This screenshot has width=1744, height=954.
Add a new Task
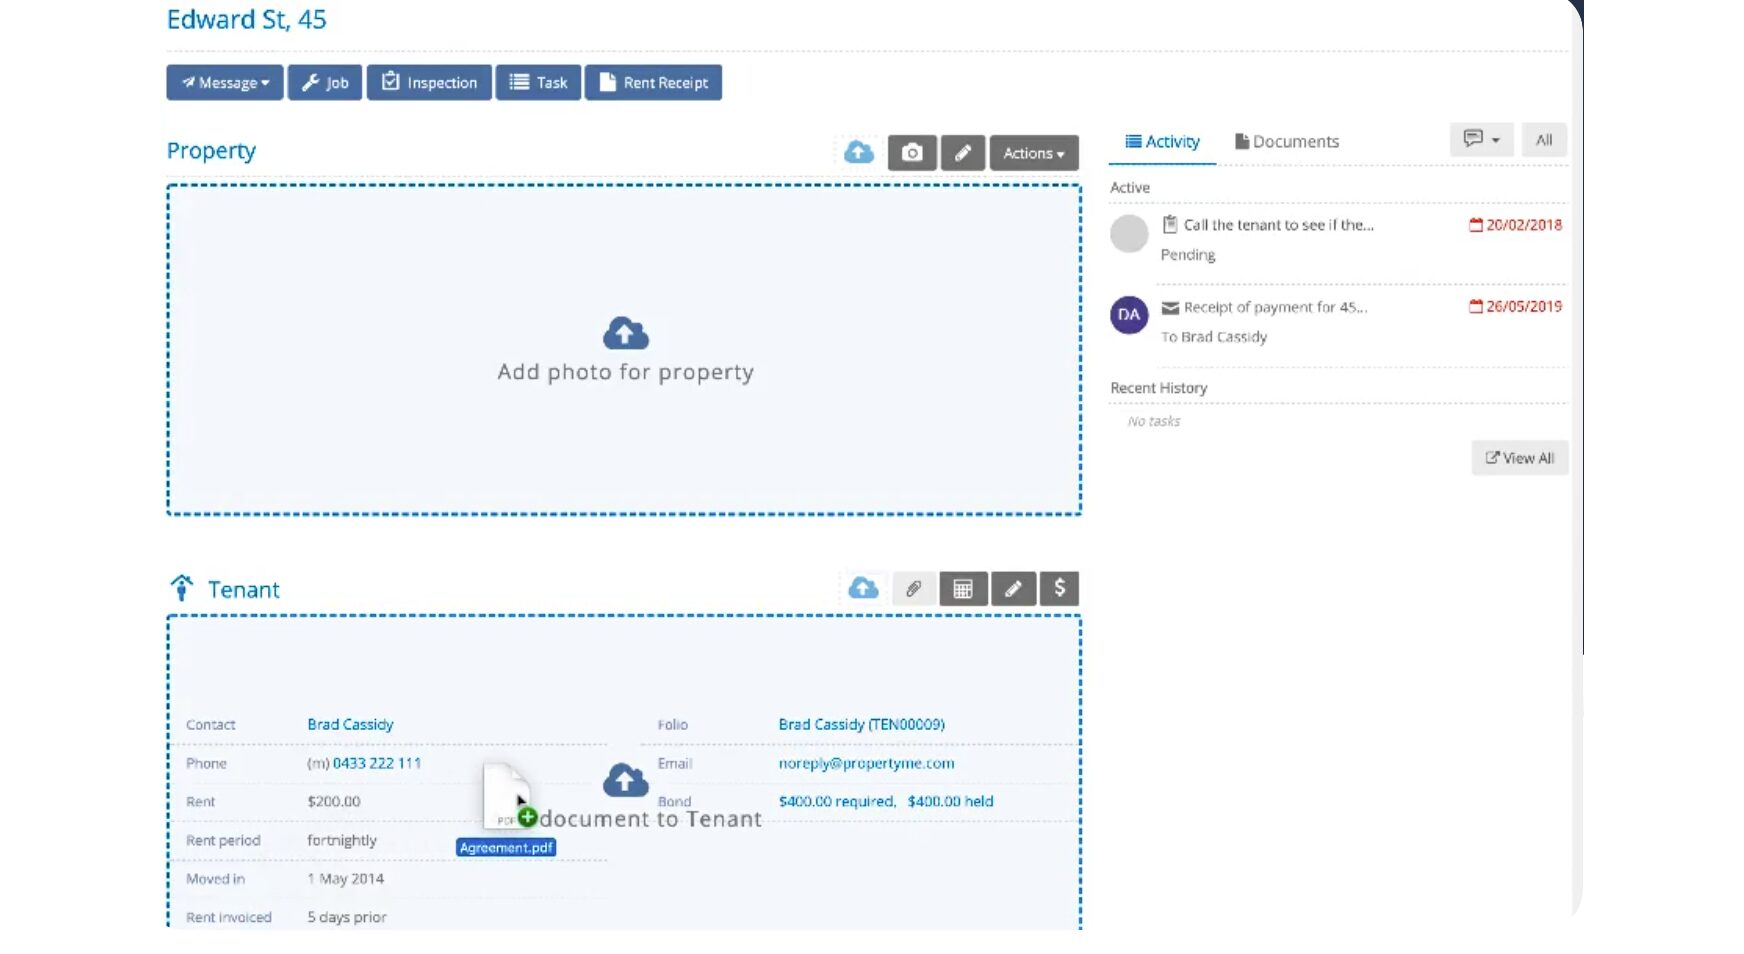pyautogui.click(x=538, y=83)
